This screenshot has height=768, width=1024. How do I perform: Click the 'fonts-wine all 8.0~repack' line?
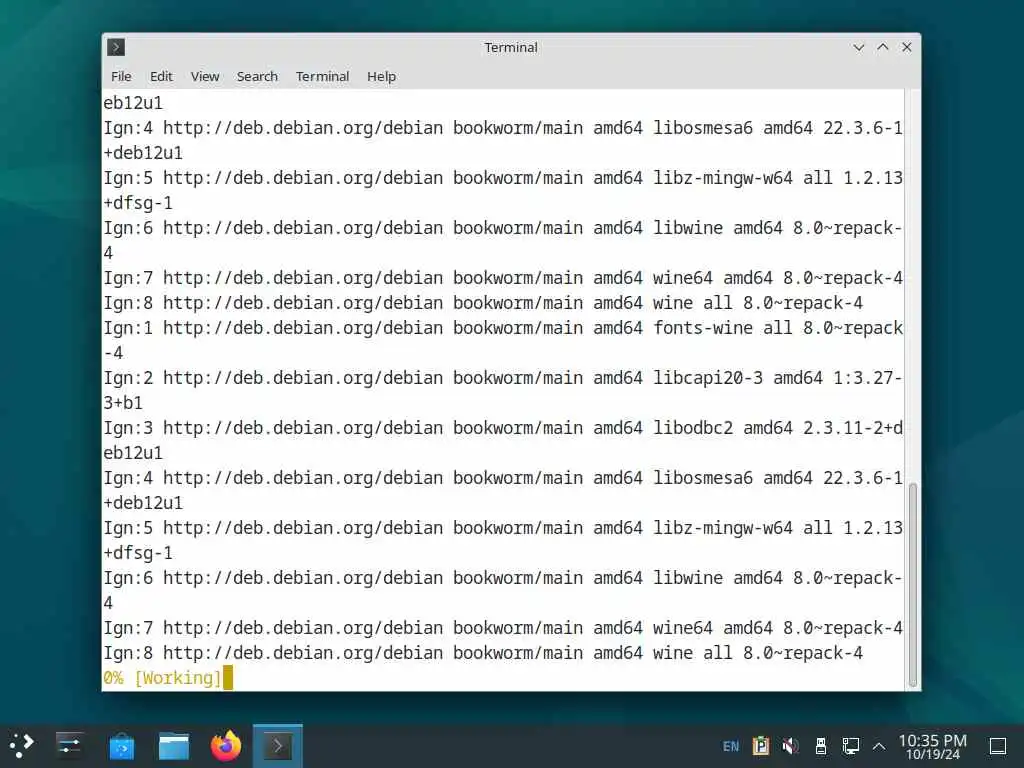point(503,328)
